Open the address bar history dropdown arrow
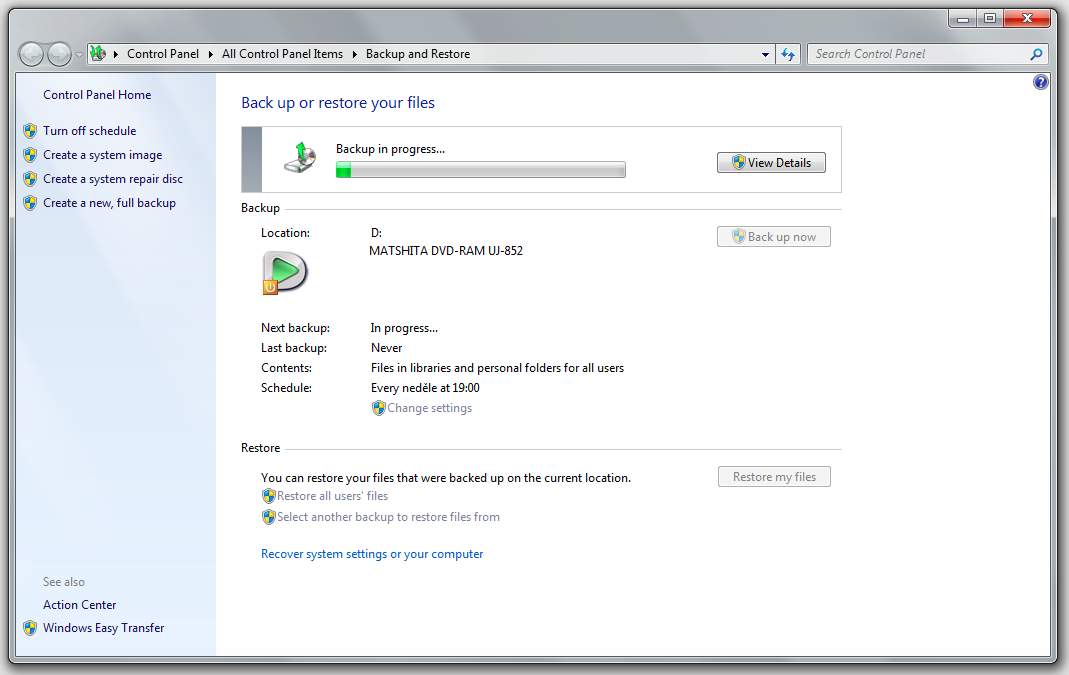Image resolution: width=1069 pixels, height=675 pixels. tap(765, 55)
